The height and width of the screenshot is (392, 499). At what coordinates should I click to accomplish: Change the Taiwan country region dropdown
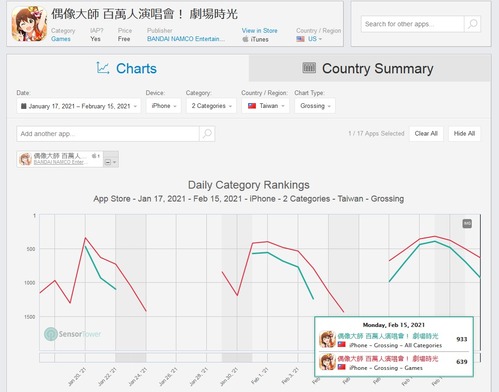[x=266, y=106]
